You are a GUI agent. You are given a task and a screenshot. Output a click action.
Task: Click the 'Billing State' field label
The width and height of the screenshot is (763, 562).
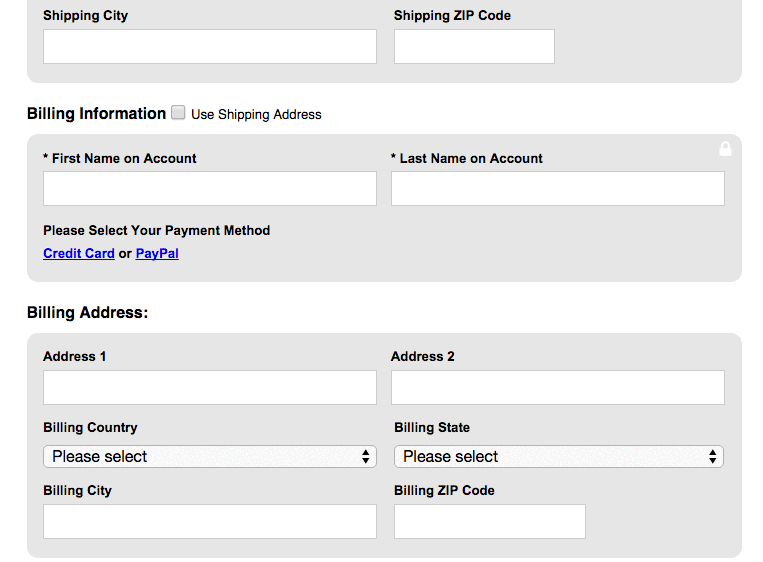(432, 428)
